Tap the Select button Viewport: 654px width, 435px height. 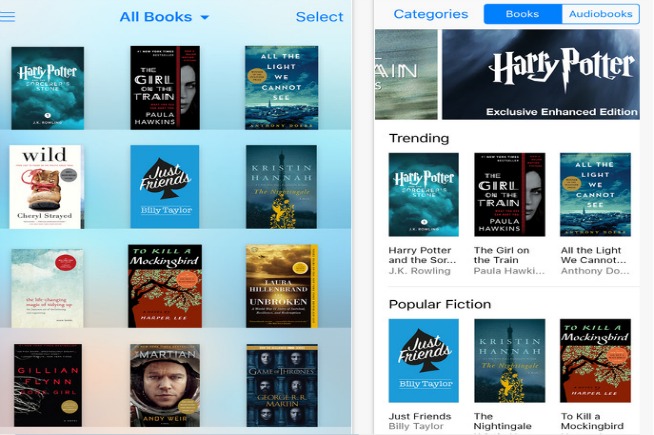tap(319, 17)
